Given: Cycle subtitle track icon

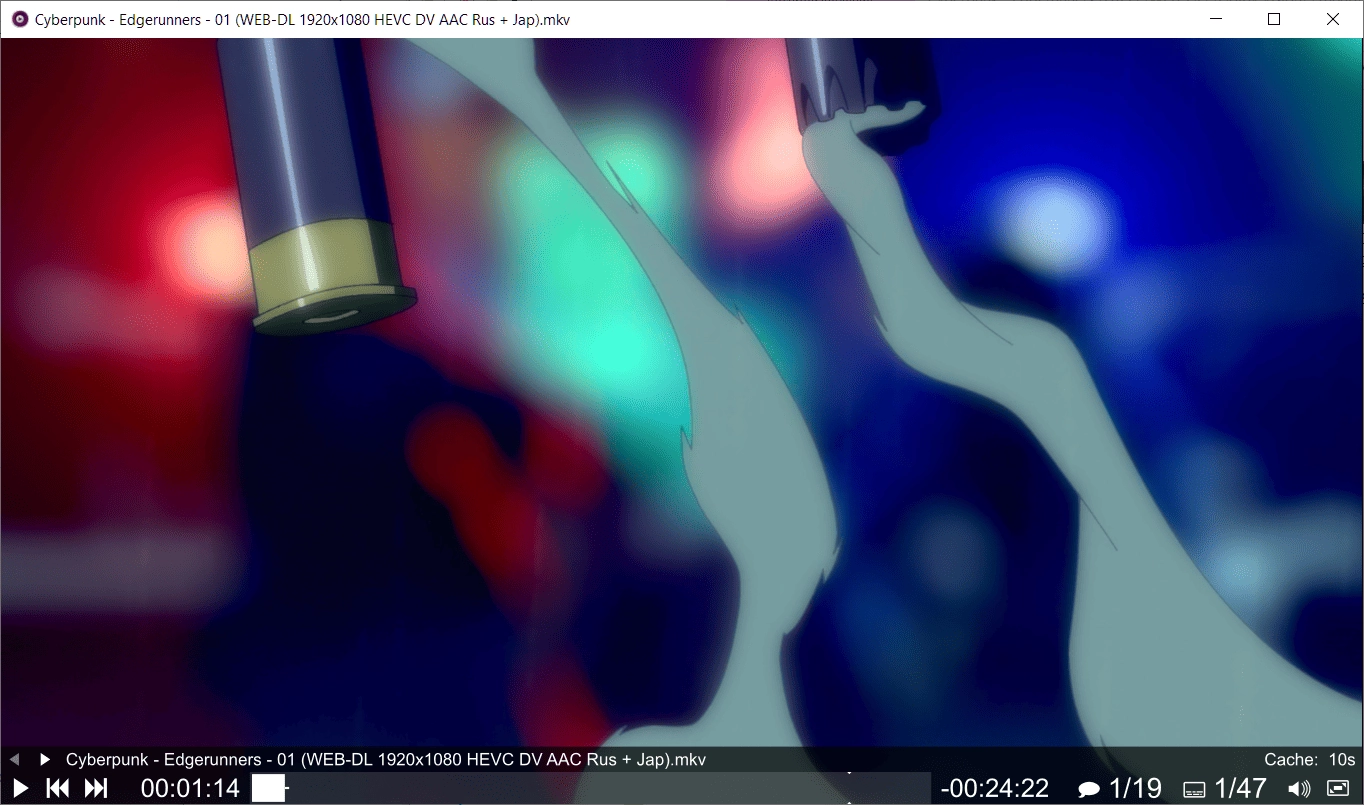Looking at the screenshot, I should point(1194,790).
